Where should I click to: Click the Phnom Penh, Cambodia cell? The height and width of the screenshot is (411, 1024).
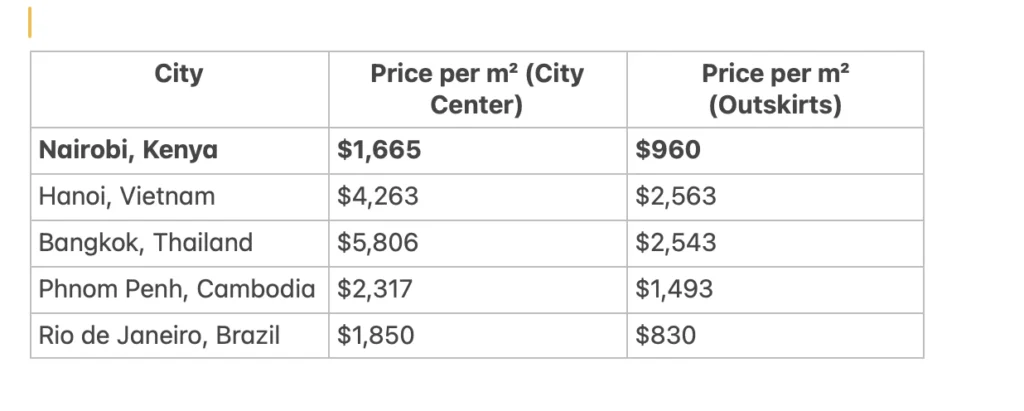pyautogui.click(x=180, y=290)
